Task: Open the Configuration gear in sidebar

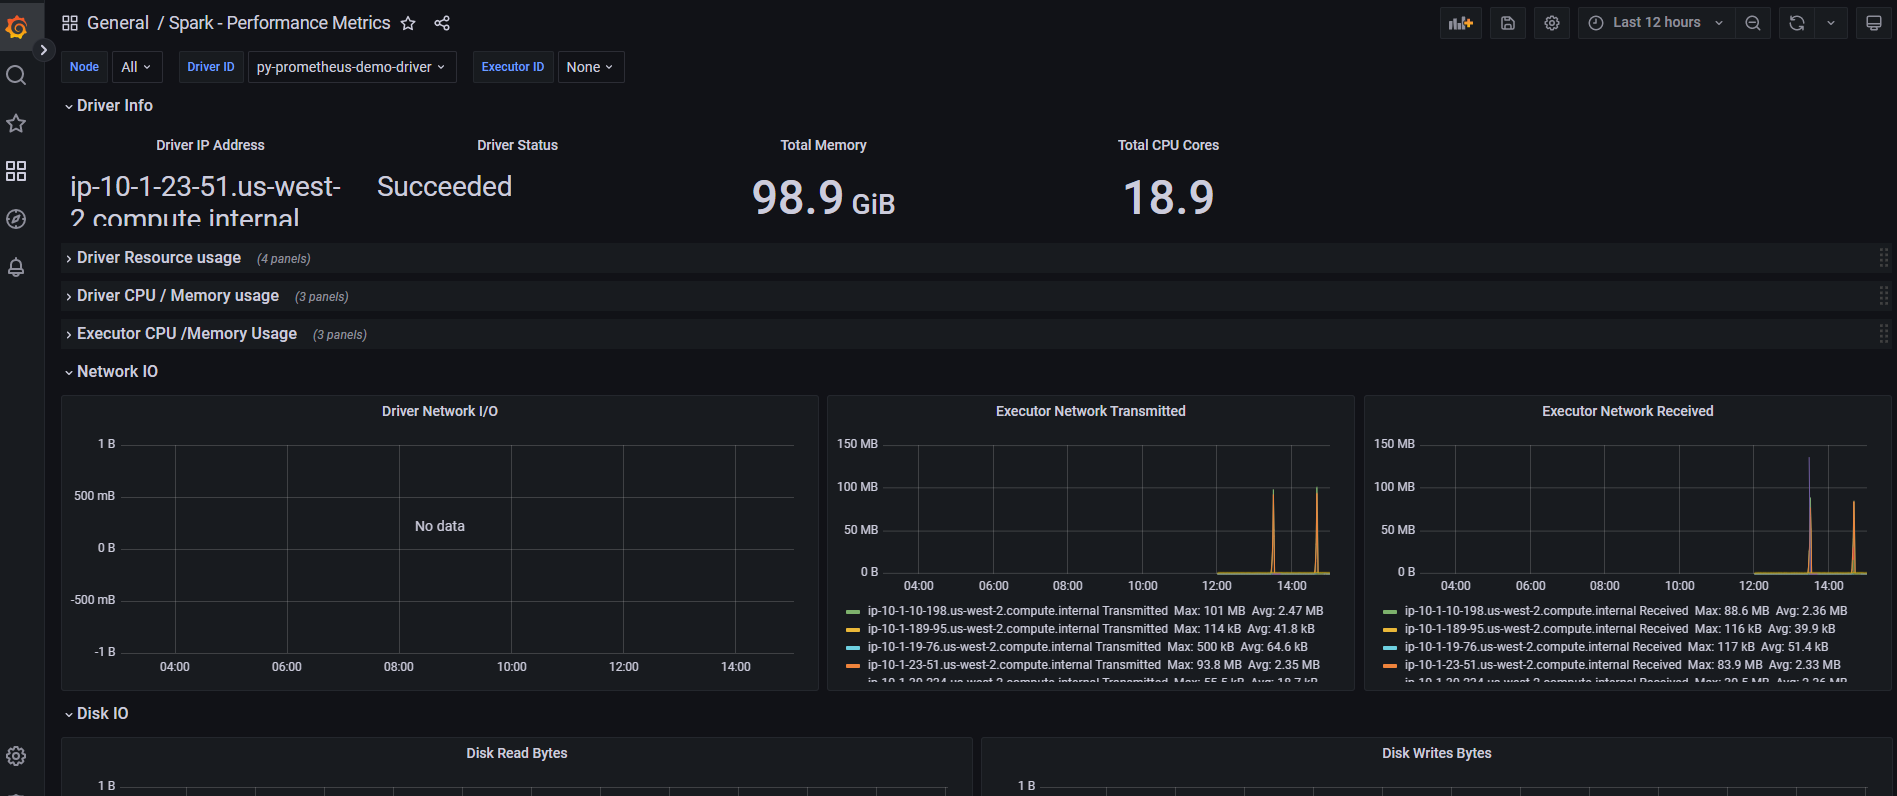Action: (x=16, y=756)
